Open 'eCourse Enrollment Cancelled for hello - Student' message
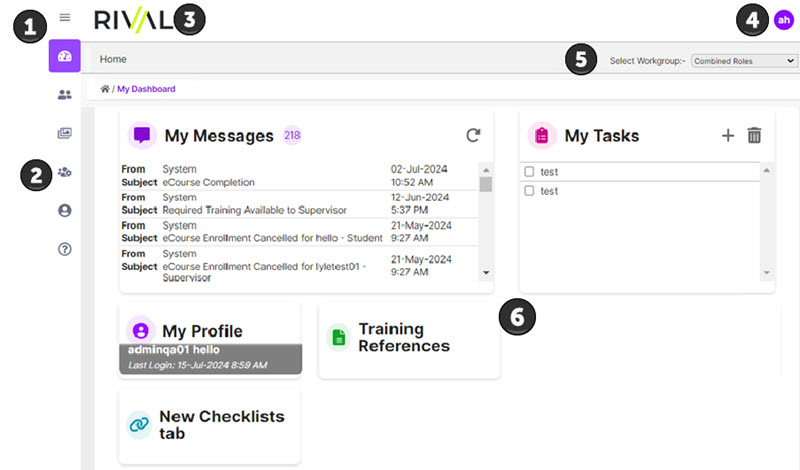Image resolution: width=800 pixels, height=470 pixels. pyautogui.click(x=299, y=232)
